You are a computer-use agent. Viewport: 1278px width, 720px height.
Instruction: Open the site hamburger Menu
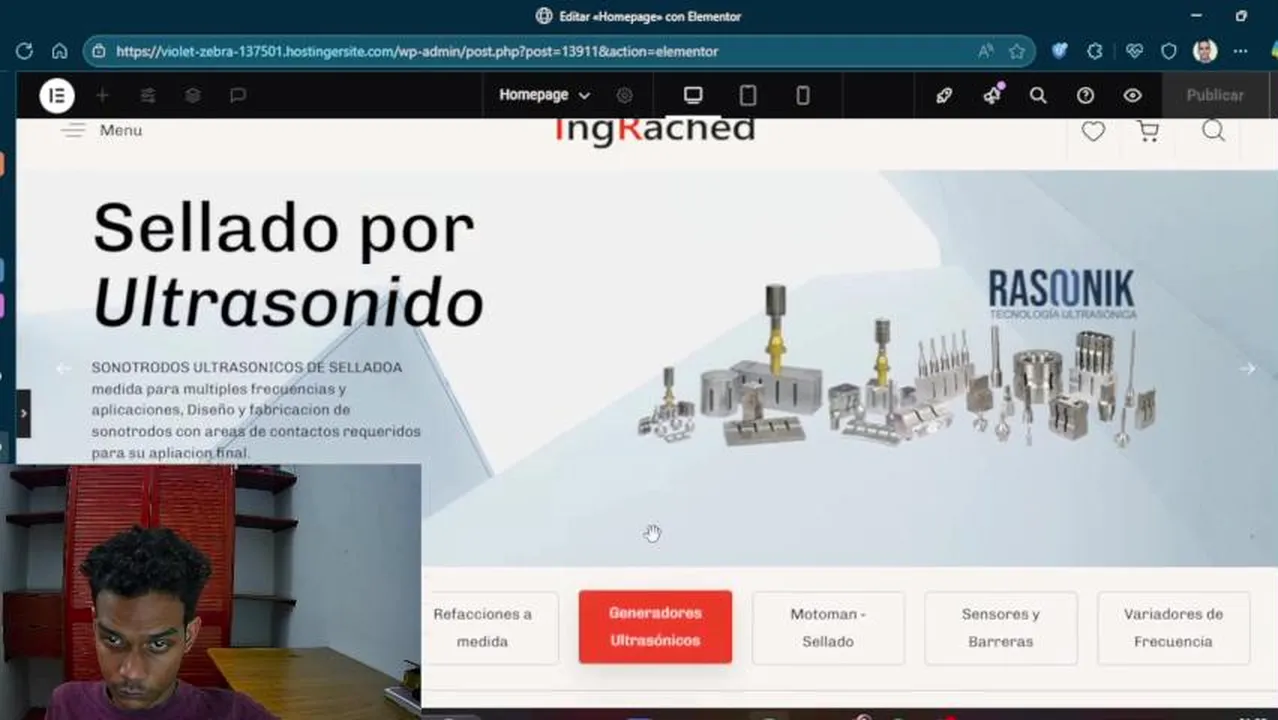[x=101, y=130]
